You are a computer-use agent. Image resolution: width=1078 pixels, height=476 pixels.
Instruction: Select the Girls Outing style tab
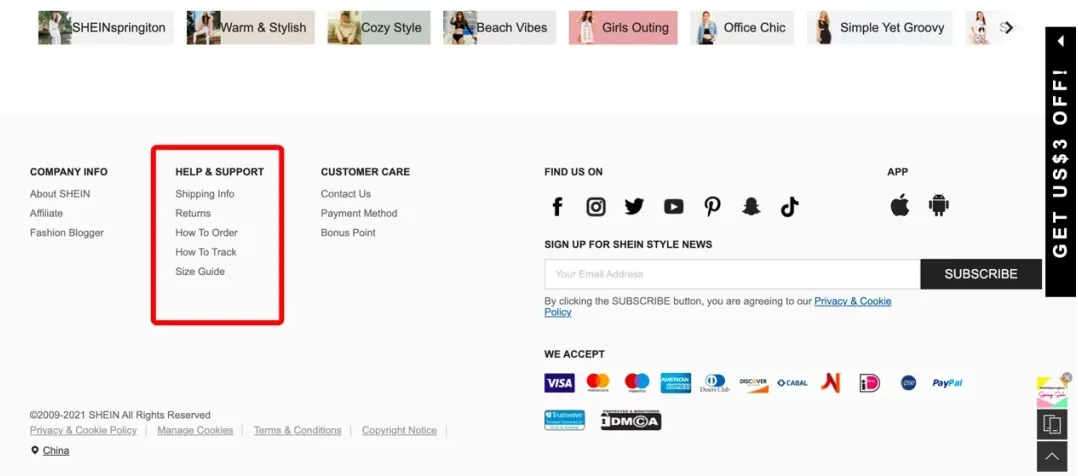pyautogui.click(x=623, y=28)
